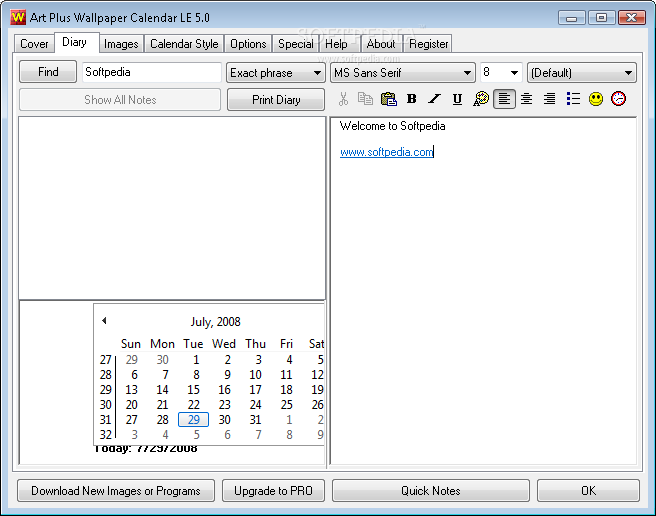Click the Wed column header in calendar
Viewport: 656px width, 516px height.
tap(224, 344)
